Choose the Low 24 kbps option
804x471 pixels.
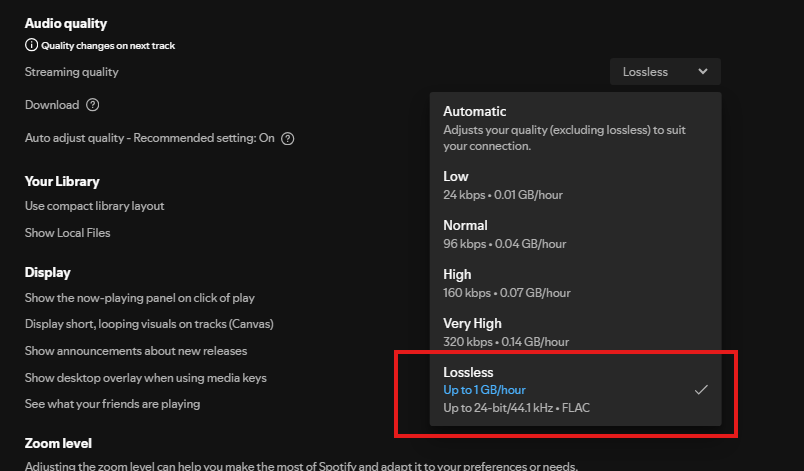[x=575, y=186]
